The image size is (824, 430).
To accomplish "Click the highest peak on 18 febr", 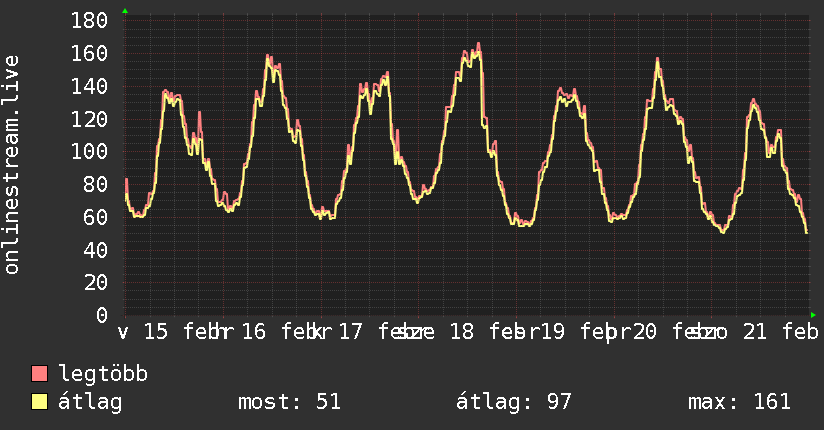I will click(x=478, y=44).
